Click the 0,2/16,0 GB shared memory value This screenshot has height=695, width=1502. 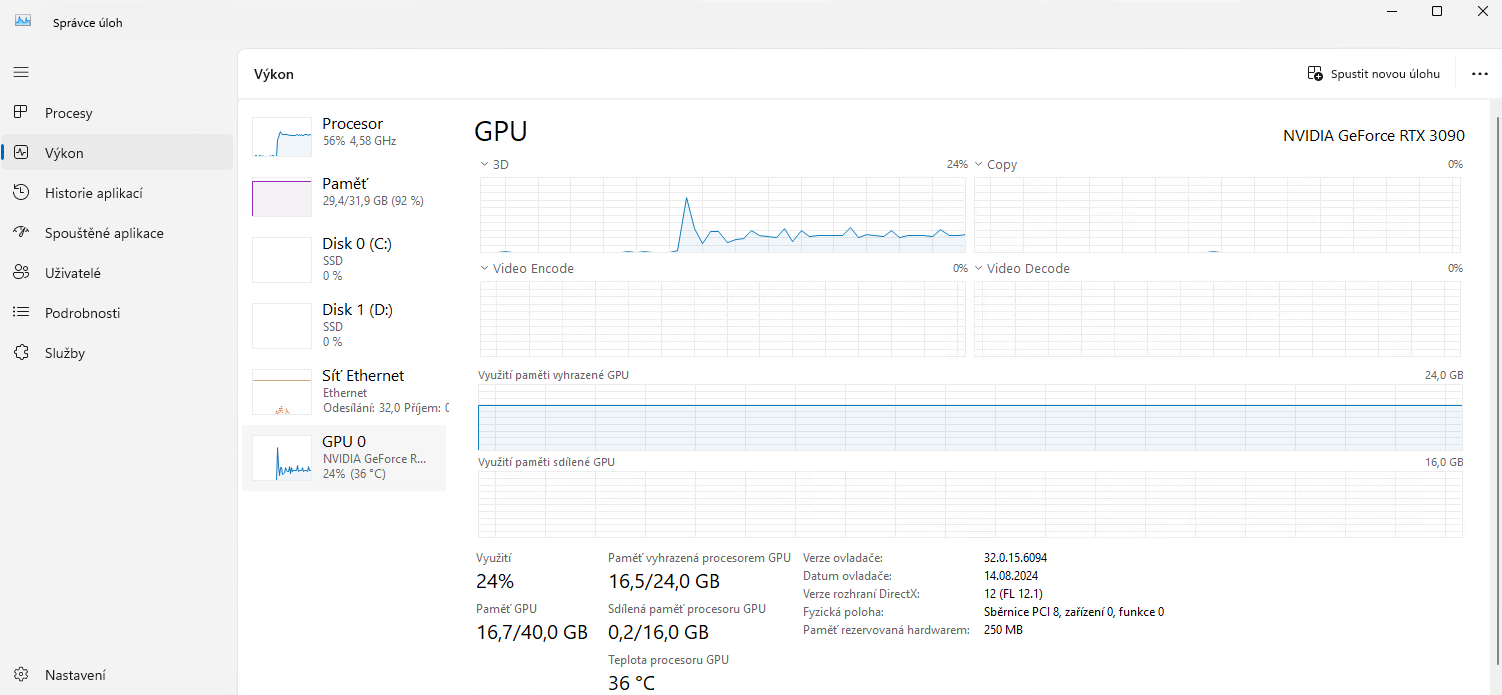click(x=658, y=632)
